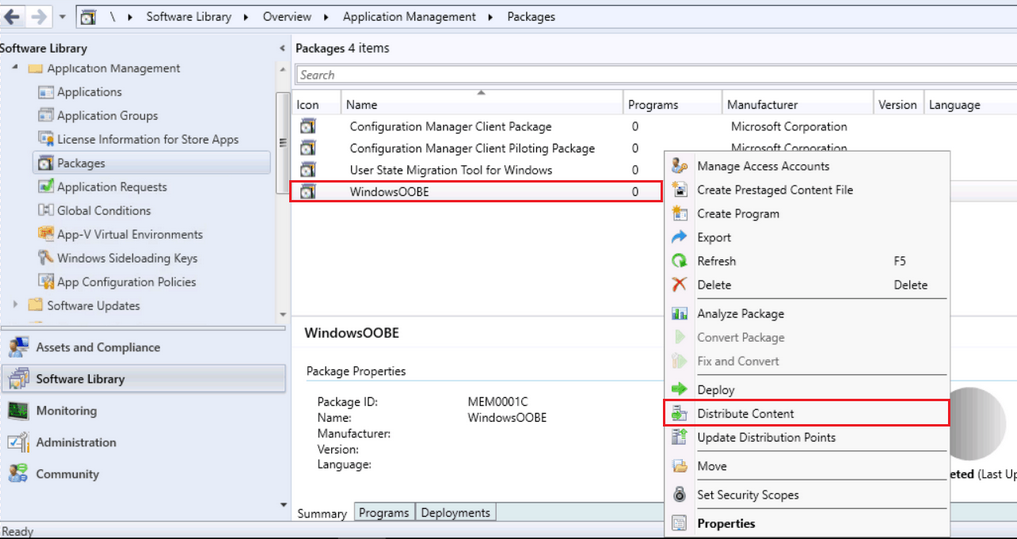Choose Manage Access Accounts from context menu

[x=807, y=166]
